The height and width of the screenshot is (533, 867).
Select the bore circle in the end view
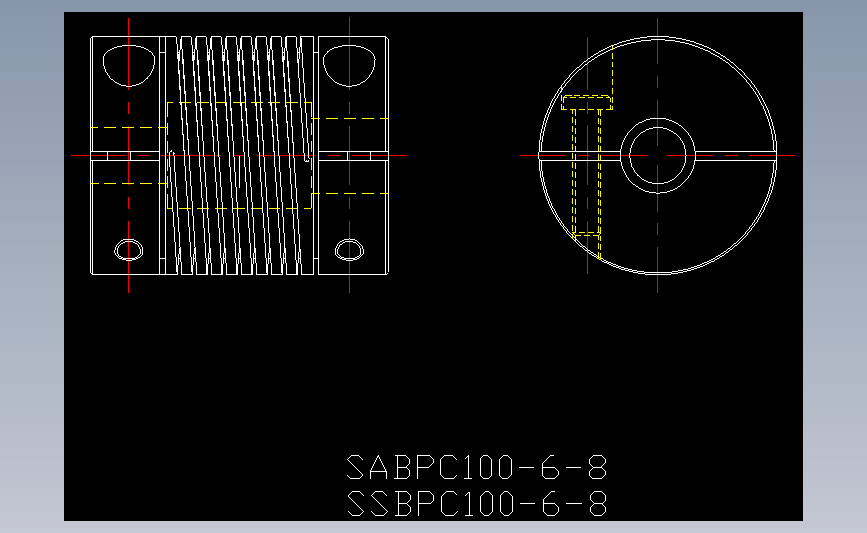pos(657,155)
